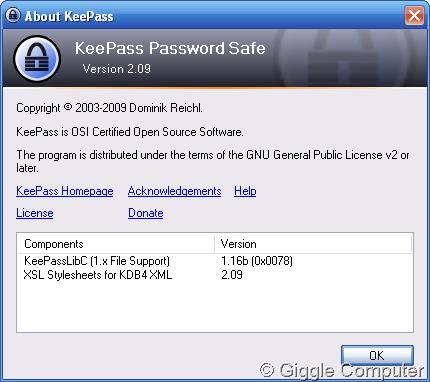This screenshot has height=382, width=430.
Task: Open the KeePass Homepage link
Action: click(x=65, y=191)
